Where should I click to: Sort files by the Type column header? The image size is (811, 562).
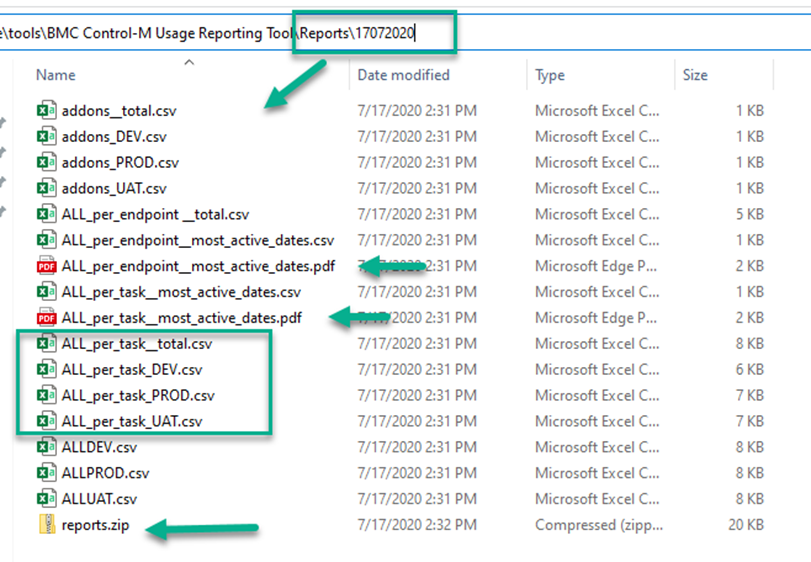point(550,75)
